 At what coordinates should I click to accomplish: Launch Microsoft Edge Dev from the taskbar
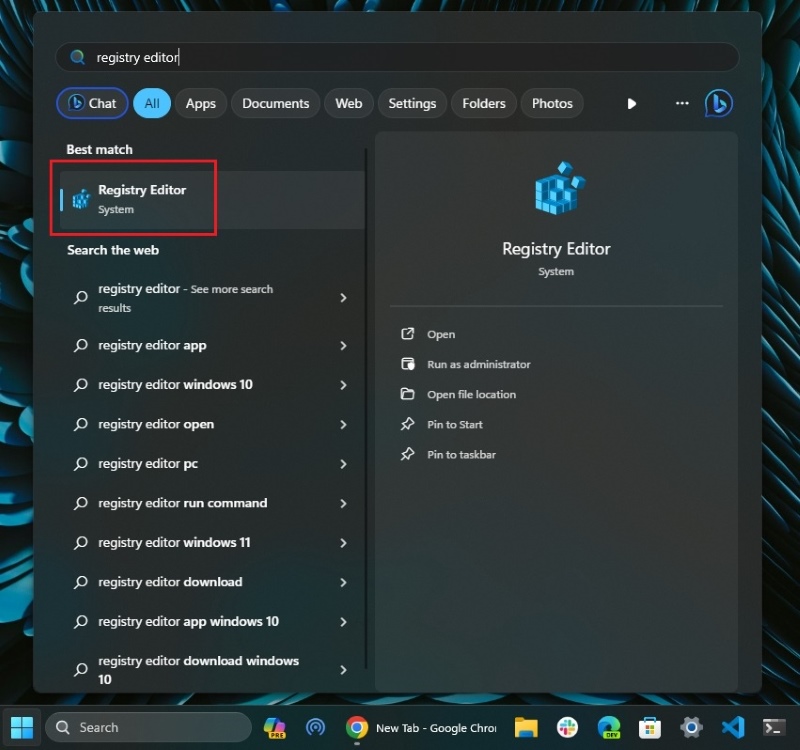click(x=609, y=727)
